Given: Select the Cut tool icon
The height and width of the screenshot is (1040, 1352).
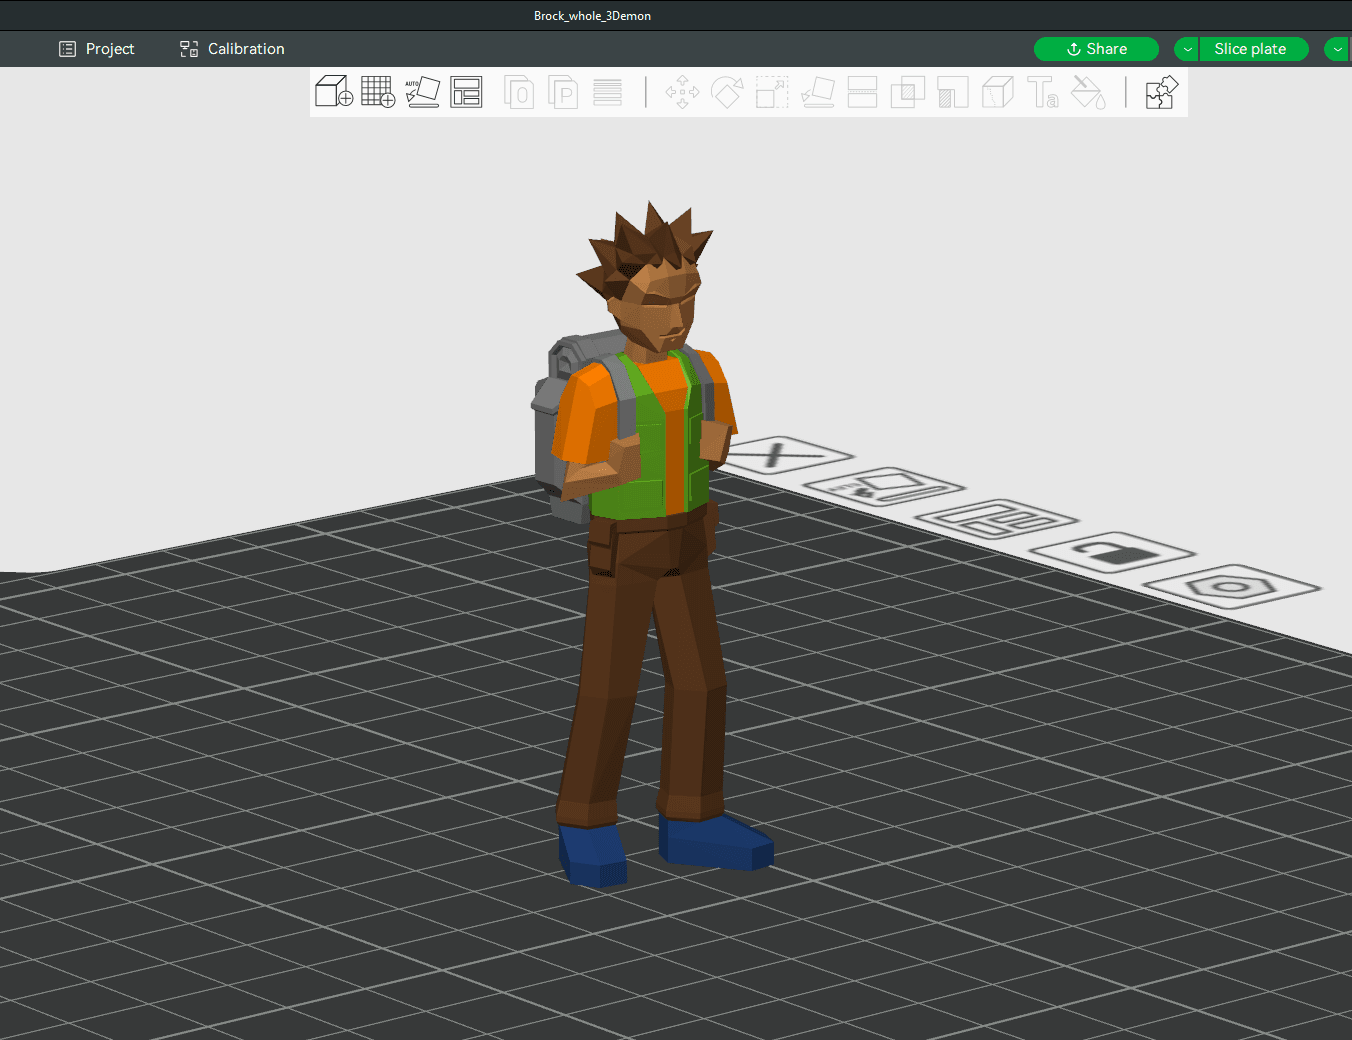Looking at the screenshot, I should point(862,92).
